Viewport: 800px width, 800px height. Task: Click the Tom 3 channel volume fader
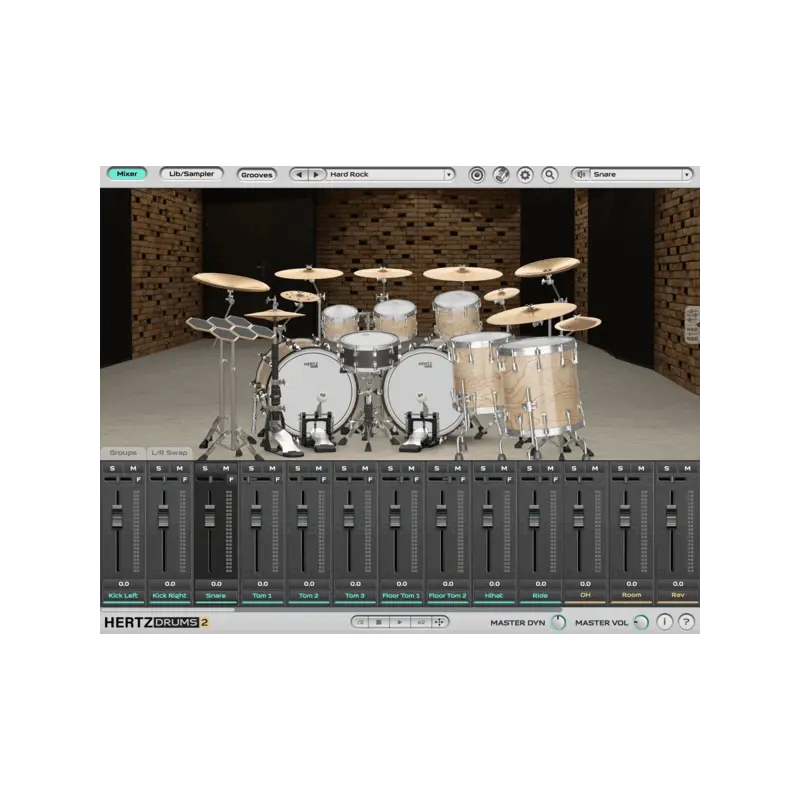tap(348, 515)
